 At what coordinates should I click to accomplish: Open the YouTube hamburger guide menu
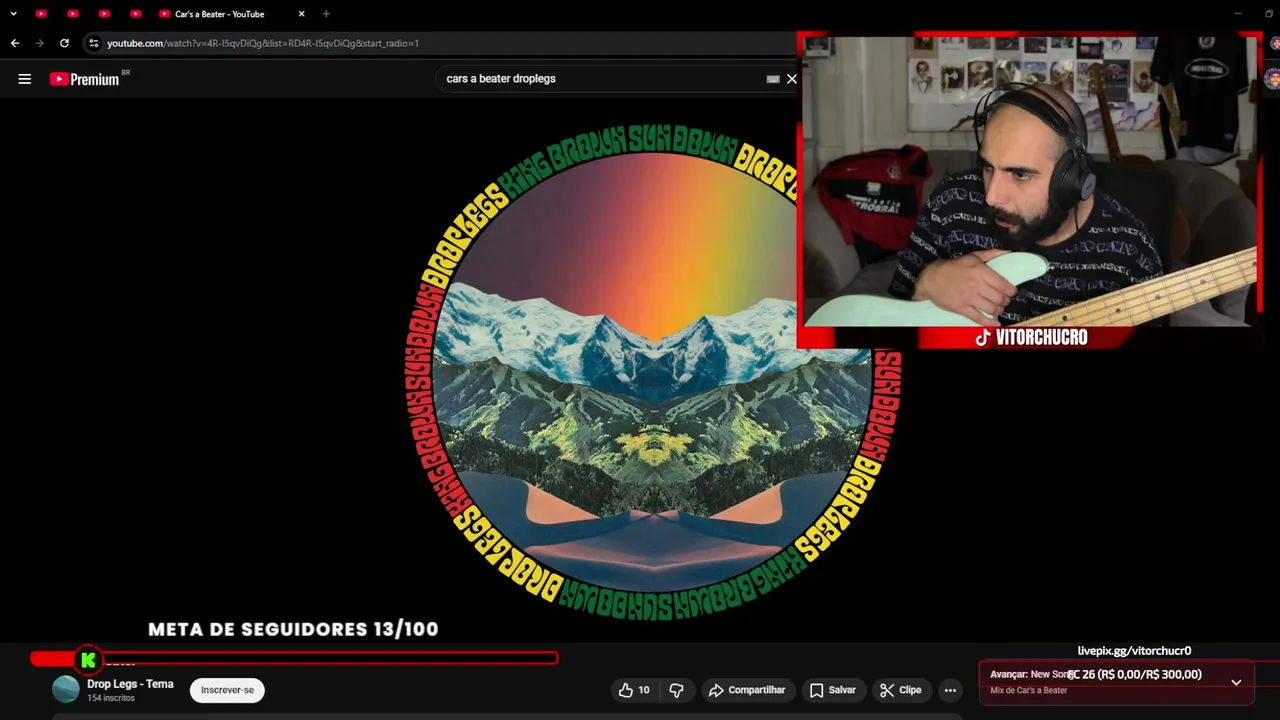pos(25,79)
